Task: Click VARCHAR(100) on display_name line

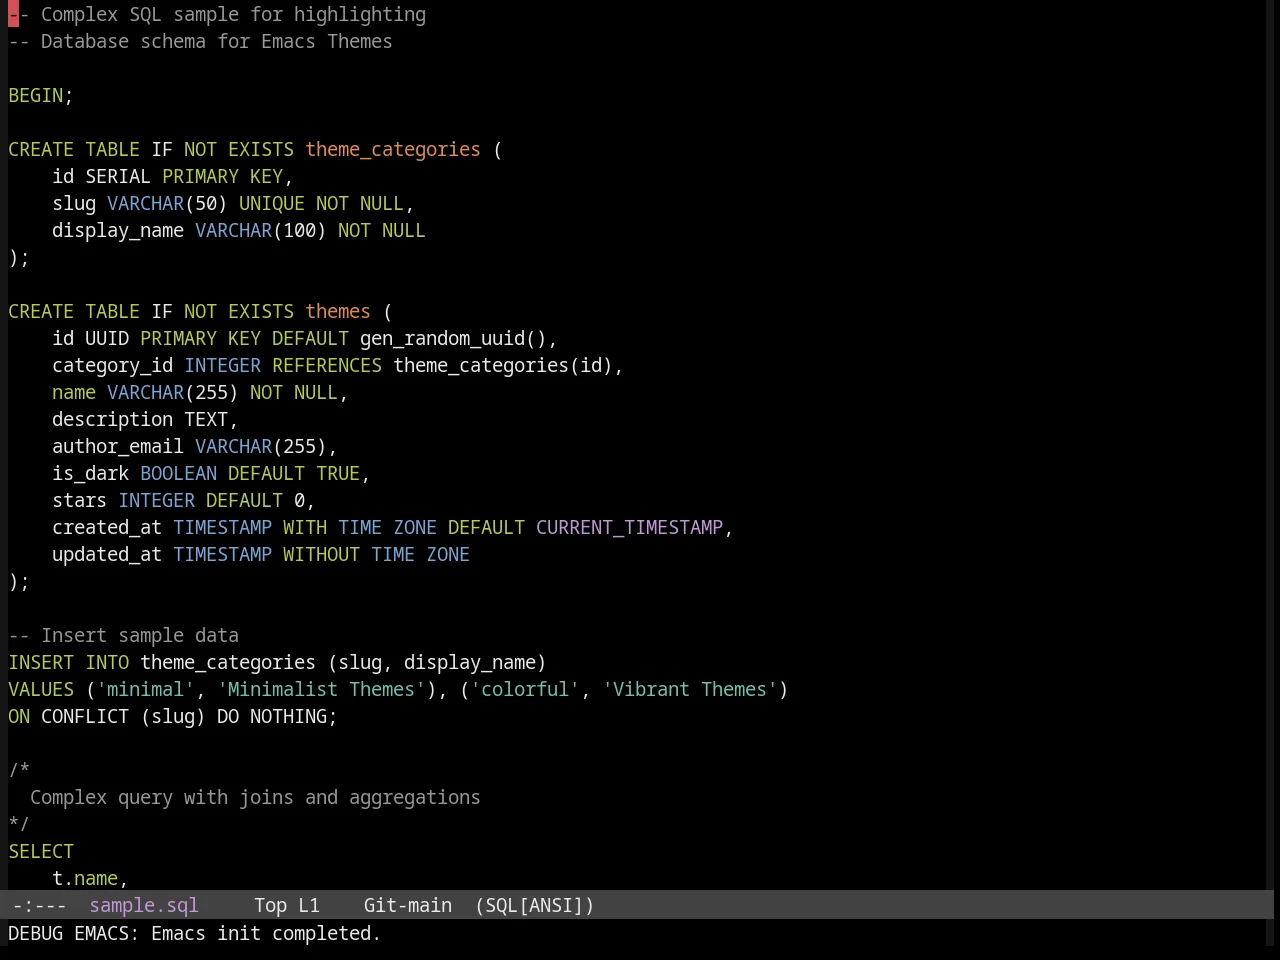Action: 261,231
